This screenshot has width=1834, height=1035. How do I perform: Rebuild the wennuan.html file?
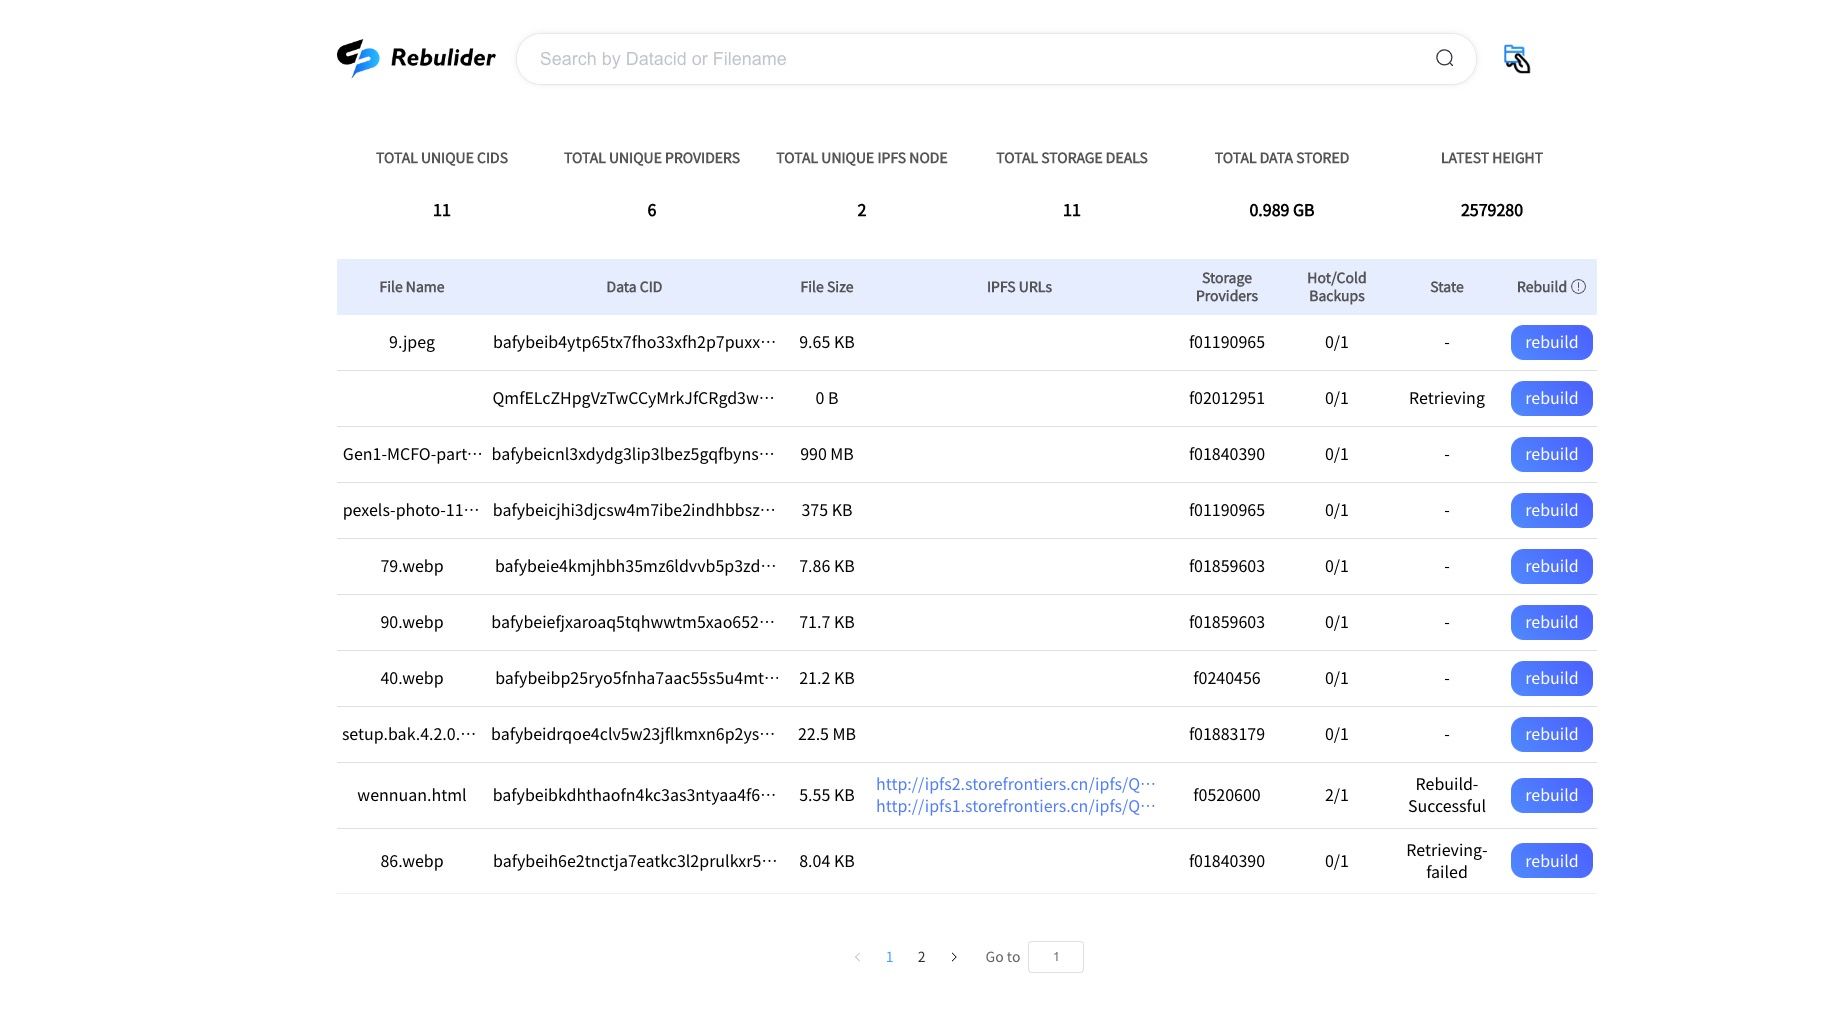1551,795
